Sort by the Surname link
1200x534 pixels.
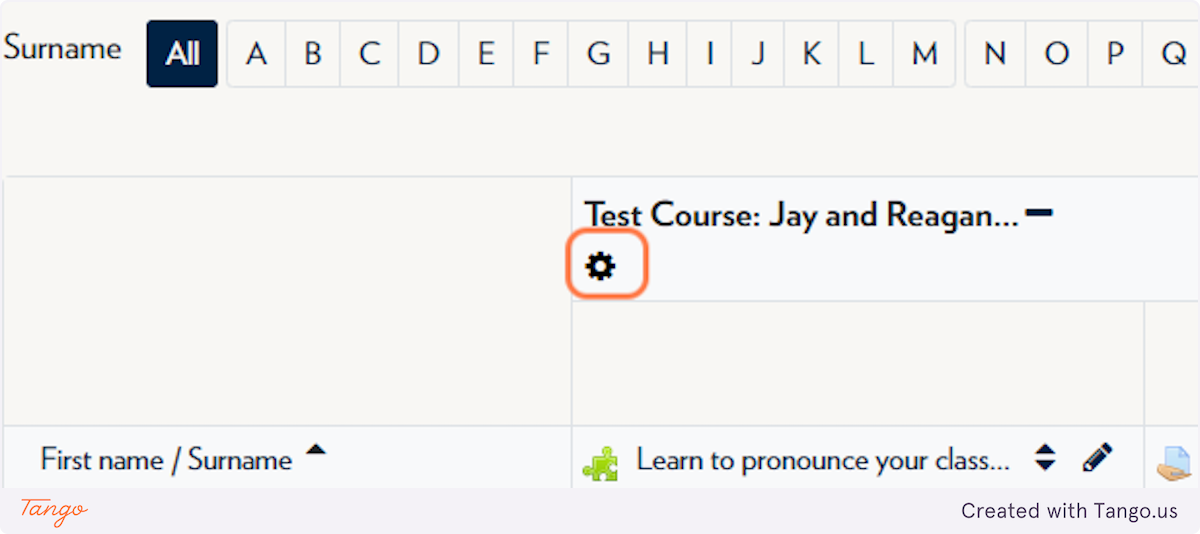click(x=240, y=460)
